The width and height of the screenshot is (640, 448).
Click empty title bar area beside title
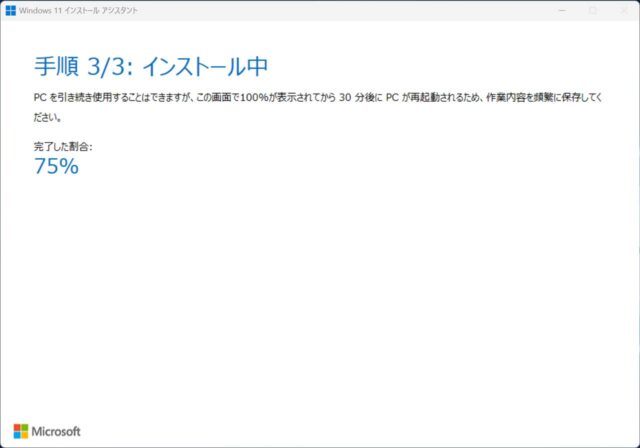(x=350, y=10)
